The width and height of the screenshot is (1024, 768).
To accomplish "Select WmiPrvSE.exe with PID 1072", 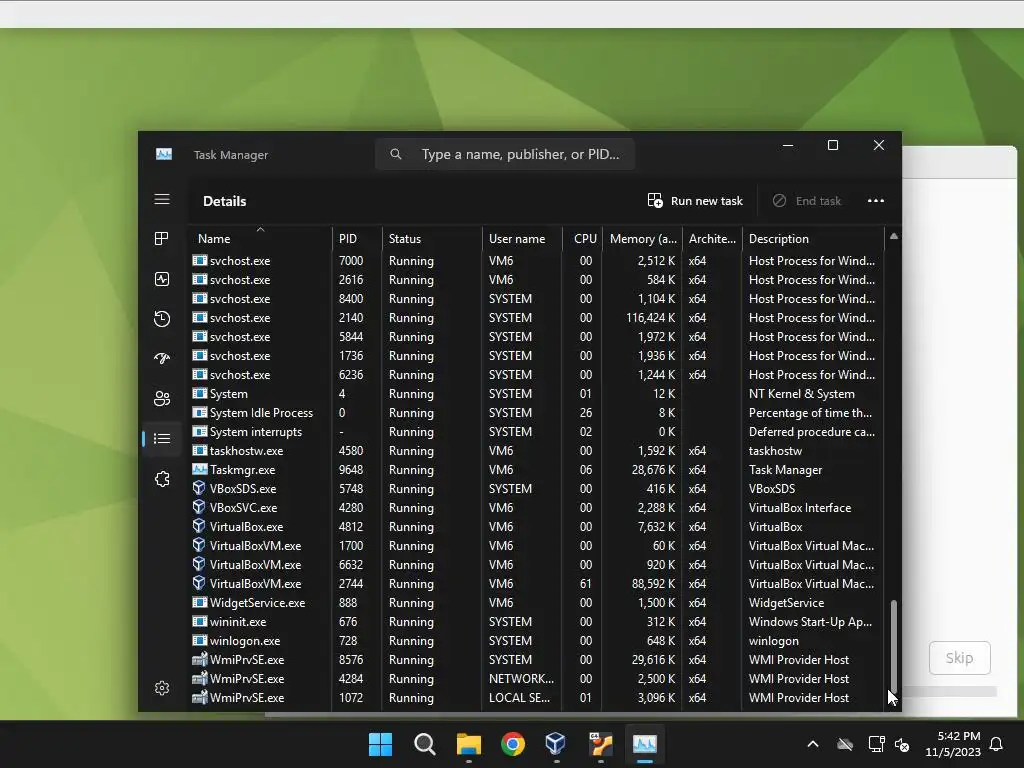I will 536,697.
